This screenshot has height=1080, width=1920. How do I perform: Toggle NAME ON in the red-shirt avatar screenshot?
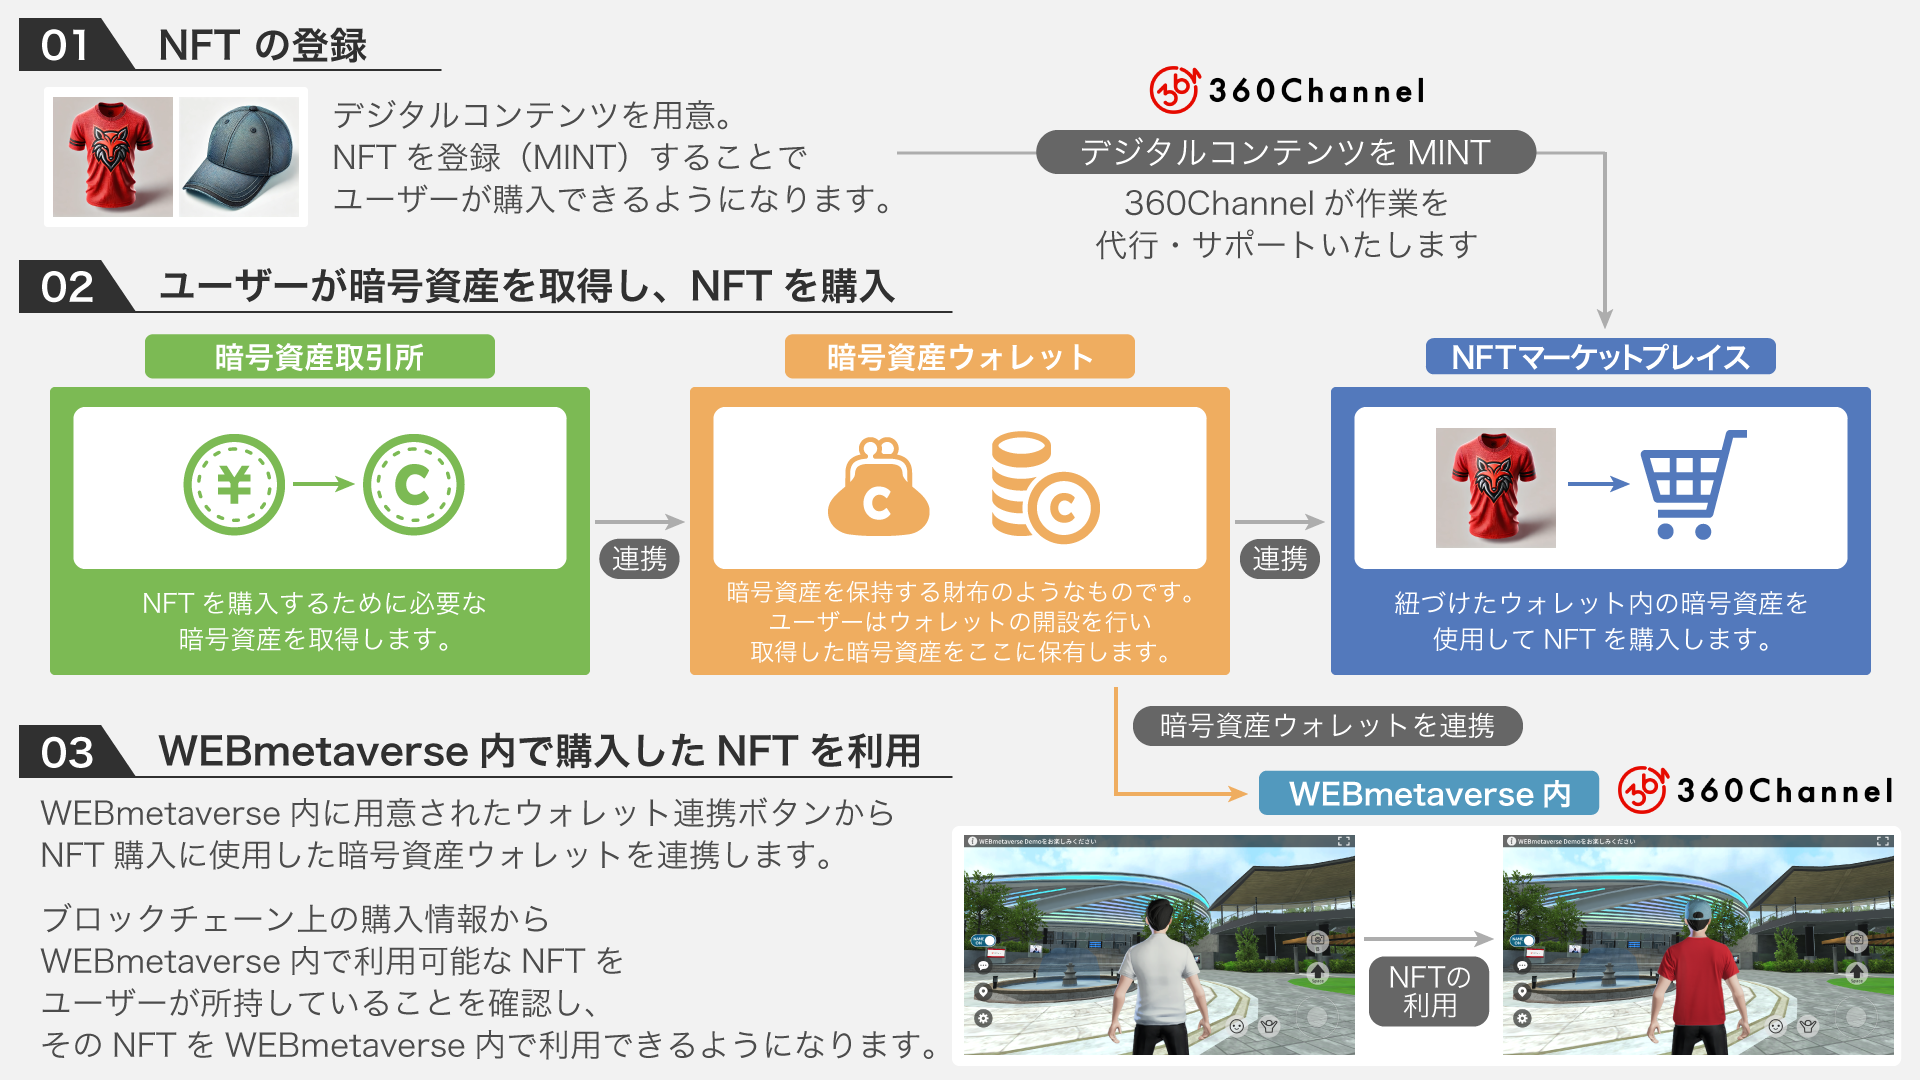click(1522, 941)
